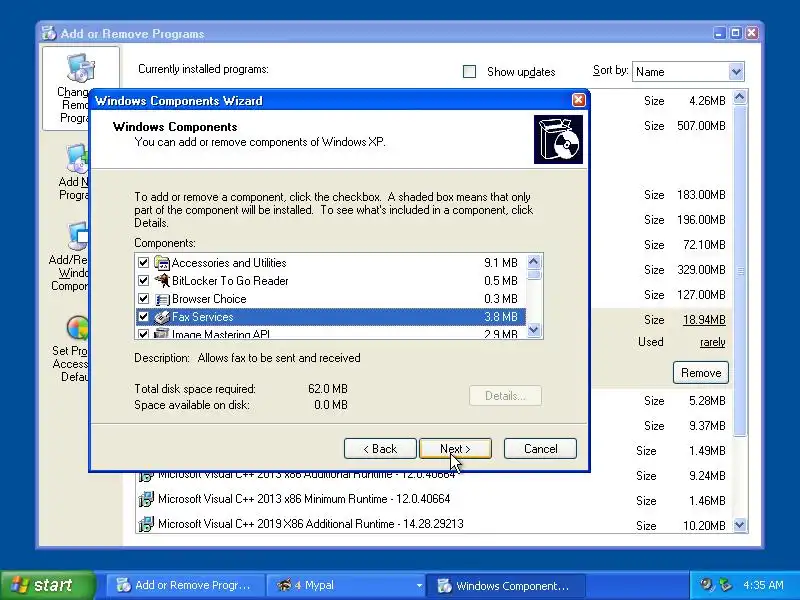
Task: Uncheck the BitLocker To Go Reader checkbox
Action: click(143, 281)
